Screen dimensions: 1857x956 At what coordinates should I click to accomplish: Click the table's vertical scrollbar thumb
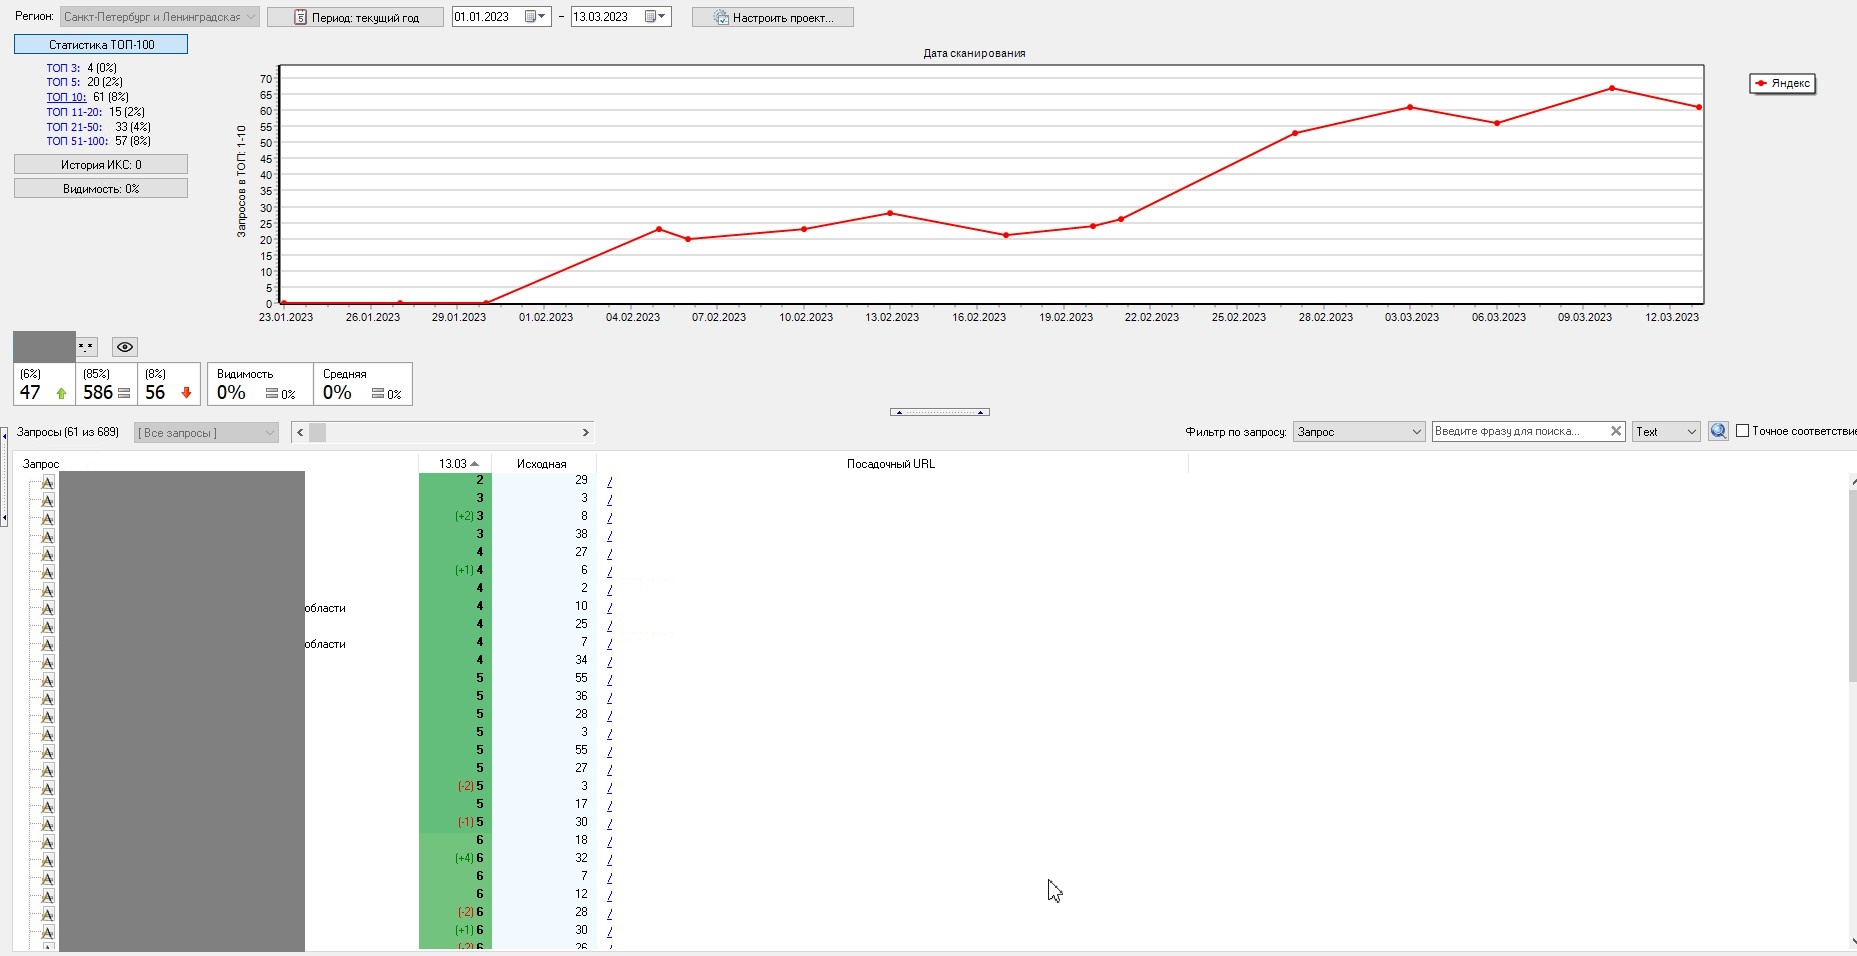click(x=1852, y=585)
